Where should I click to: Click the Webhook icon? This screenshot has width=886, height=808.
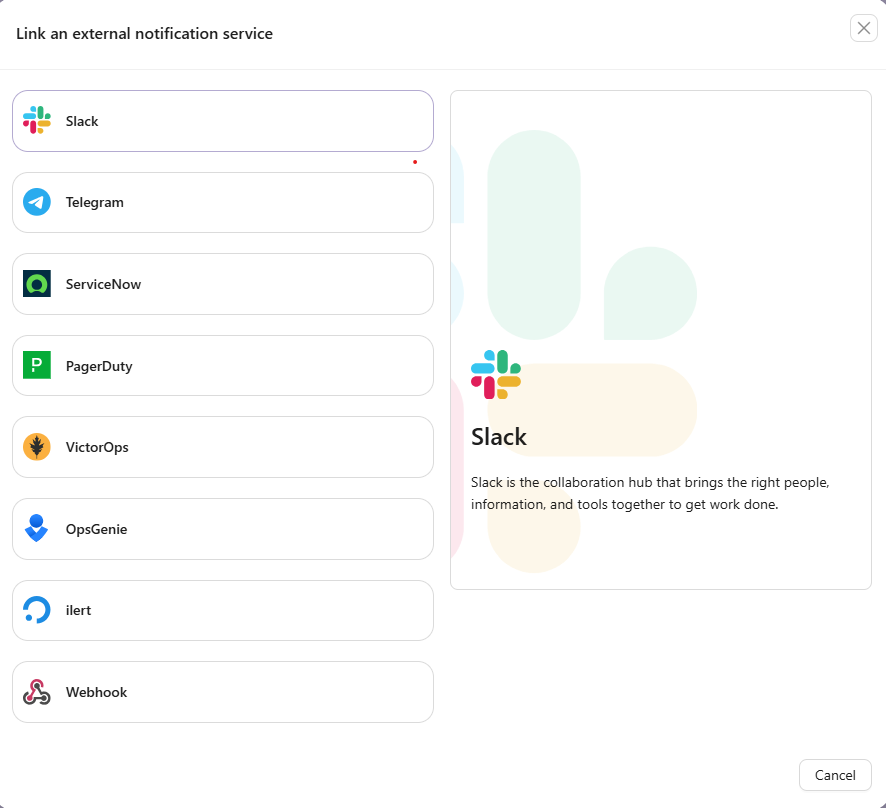[37, 691]
